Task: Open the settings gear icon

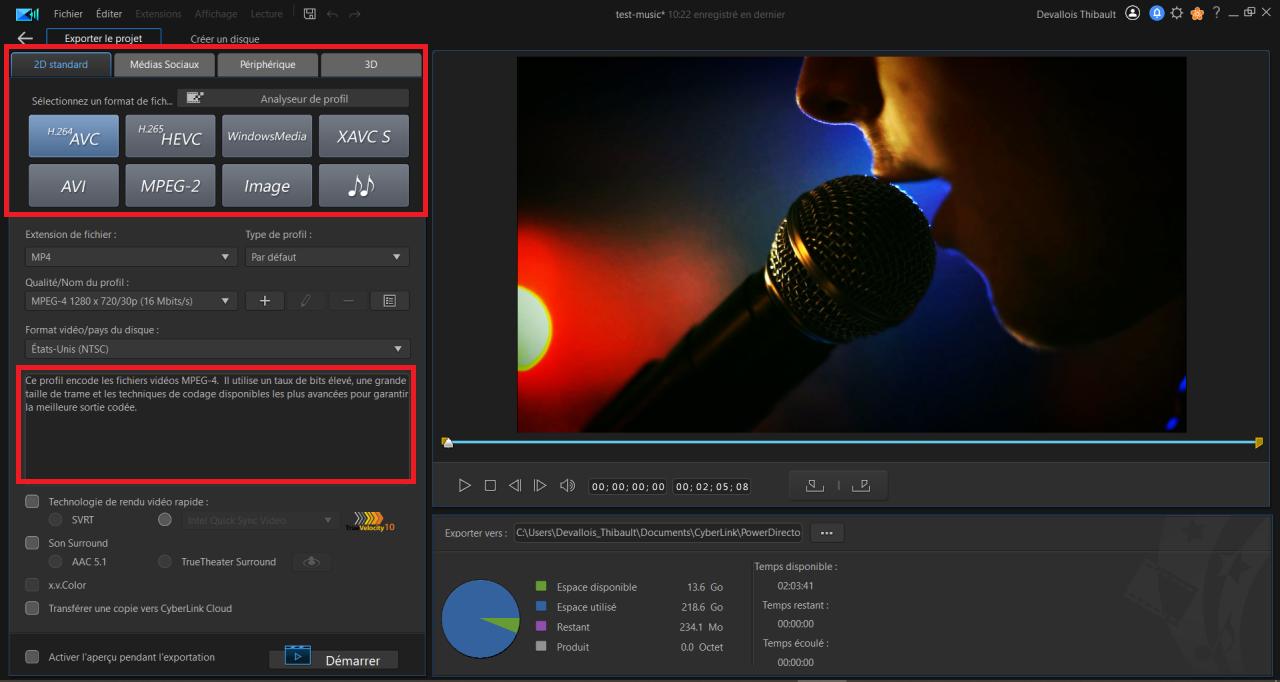Action: point(1177,14)
